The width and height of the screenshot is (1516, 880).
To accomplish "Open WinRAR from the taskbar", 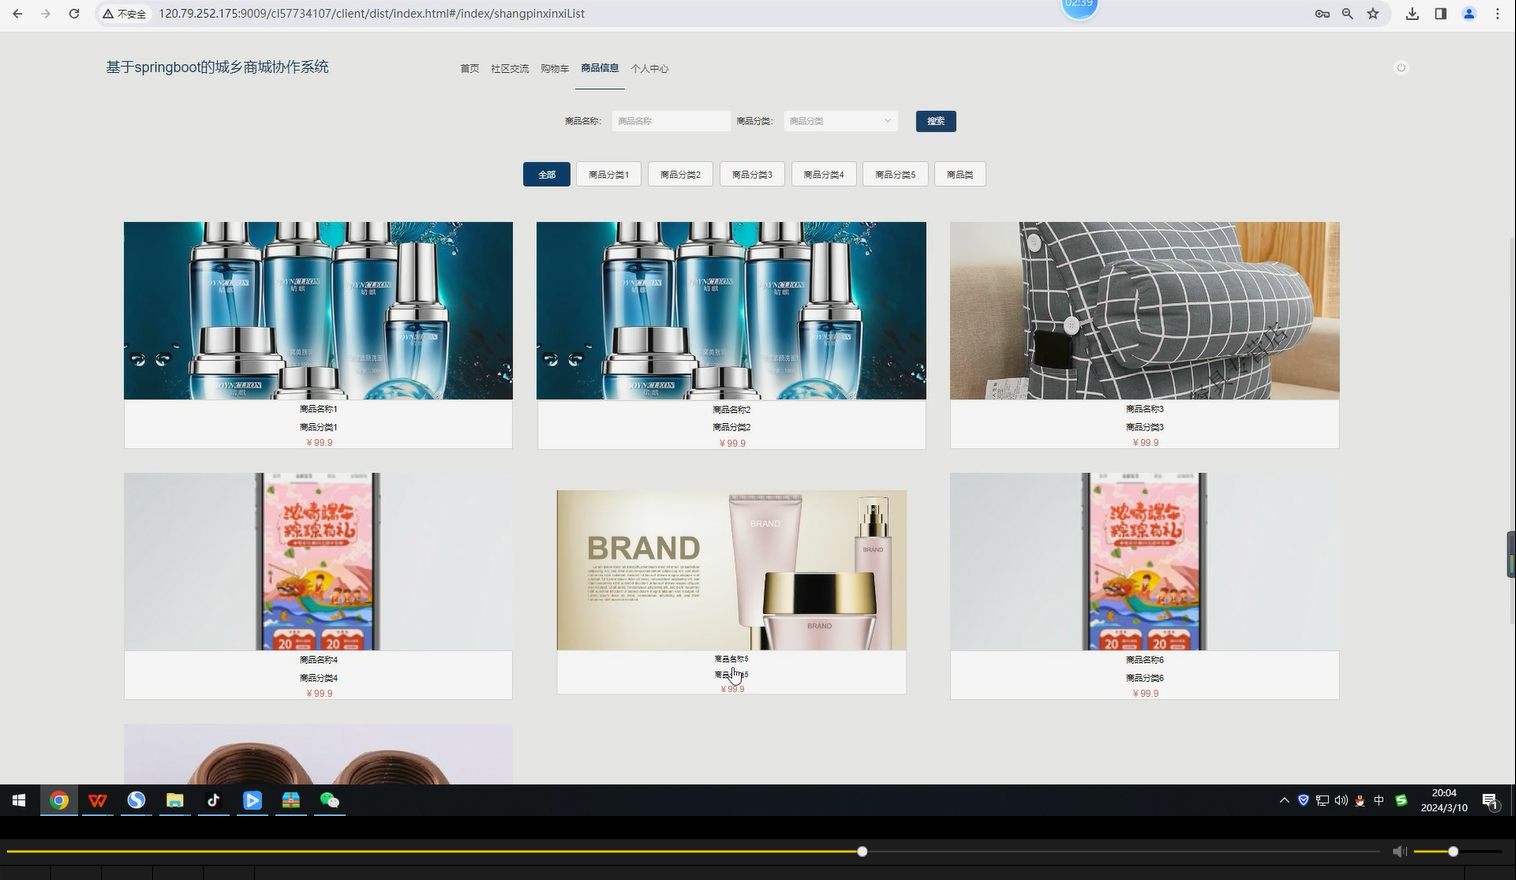I will (291, 800).
